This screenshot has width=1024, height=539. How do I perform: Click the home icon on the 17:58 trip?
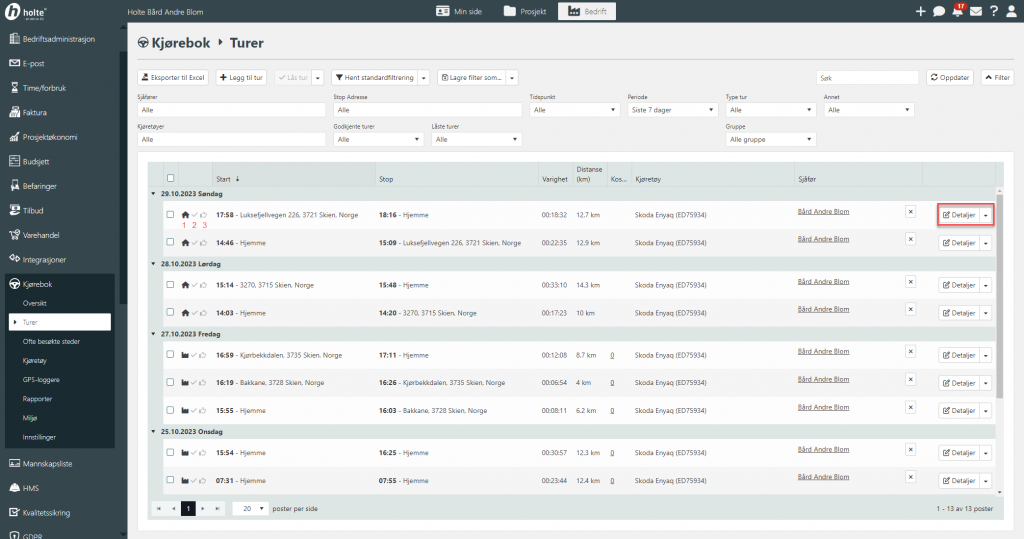coord(184,214)
